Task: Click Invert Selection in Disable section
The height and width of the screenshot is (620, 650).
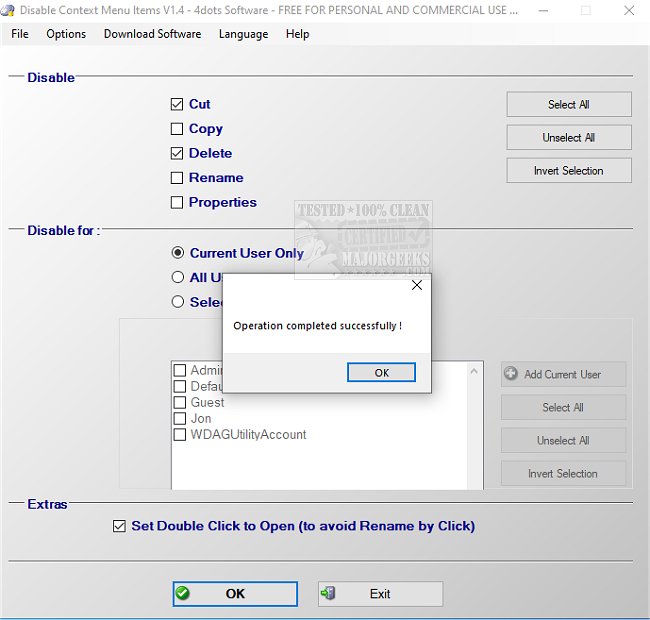Action: pyautogui.click(x=569, y=170)
